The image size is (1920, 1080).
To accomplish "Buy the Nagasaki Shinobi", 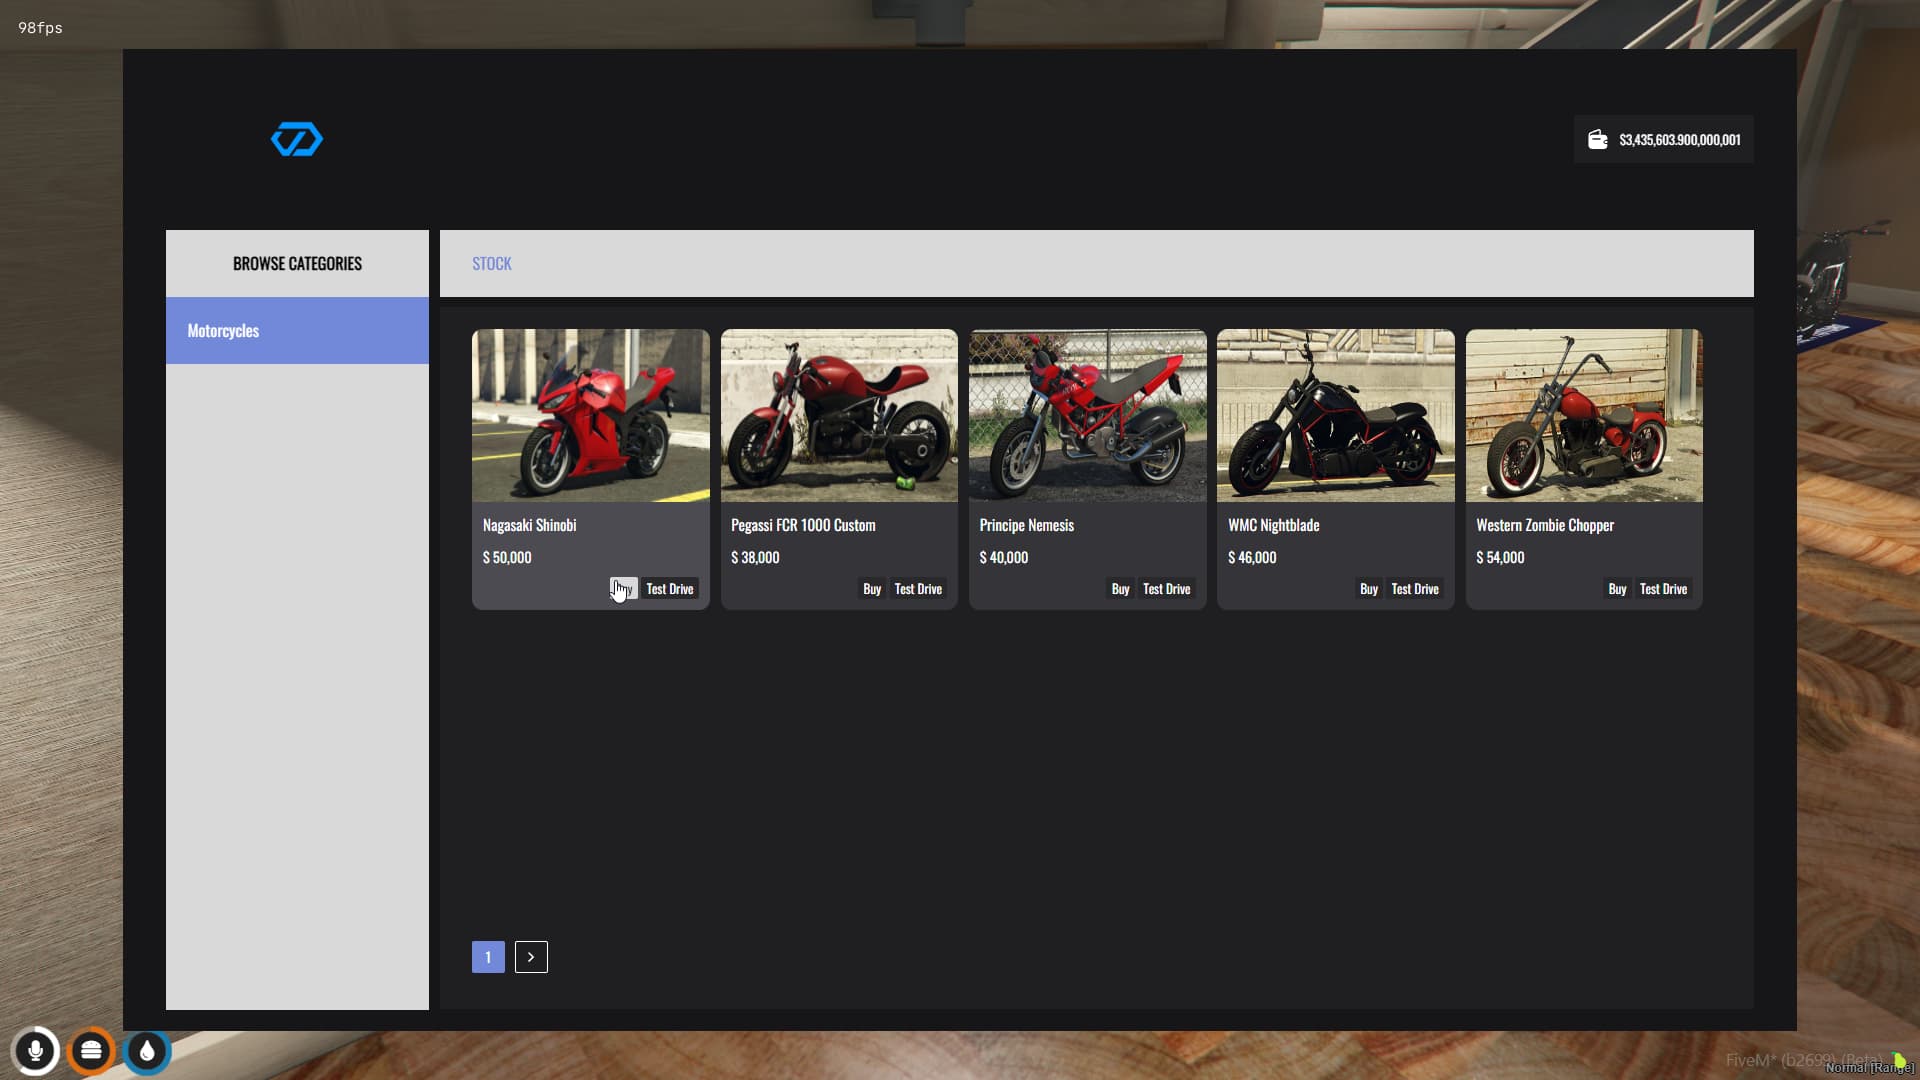I will pyautogui.click(x=624, y=589).
